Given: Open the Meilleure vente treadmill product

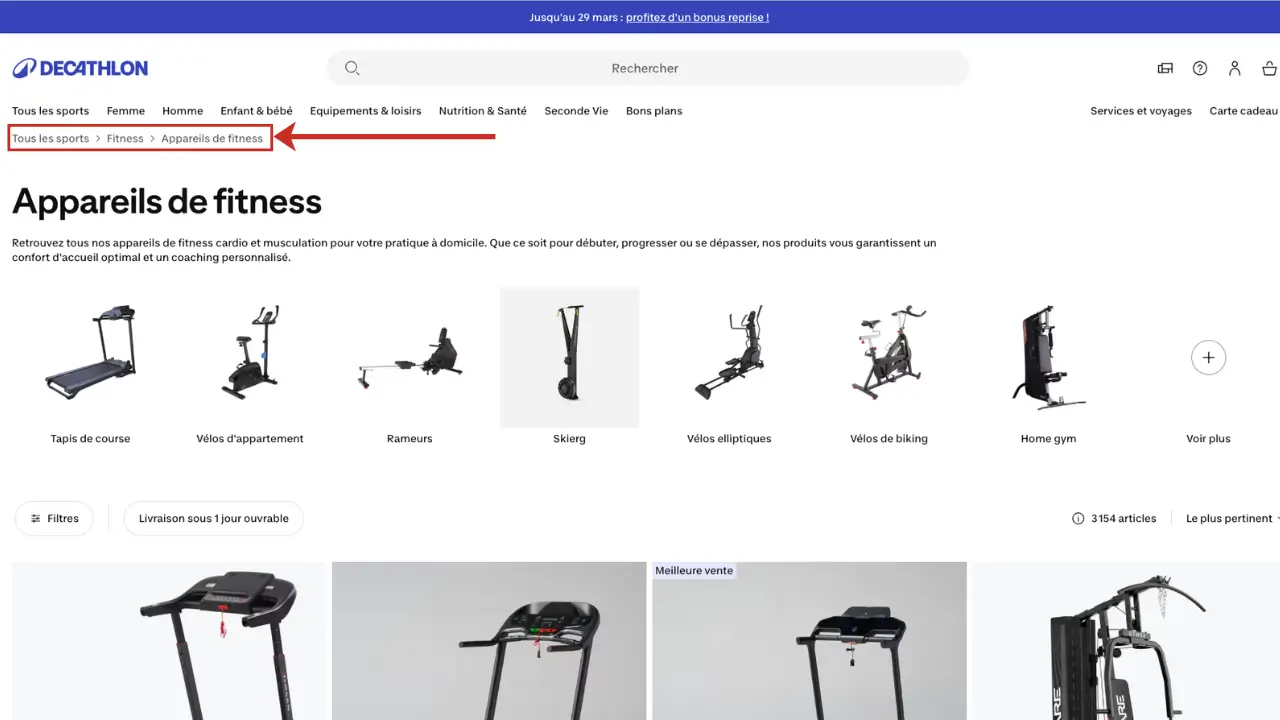Looking at the screenshot, I should point(809,641).
